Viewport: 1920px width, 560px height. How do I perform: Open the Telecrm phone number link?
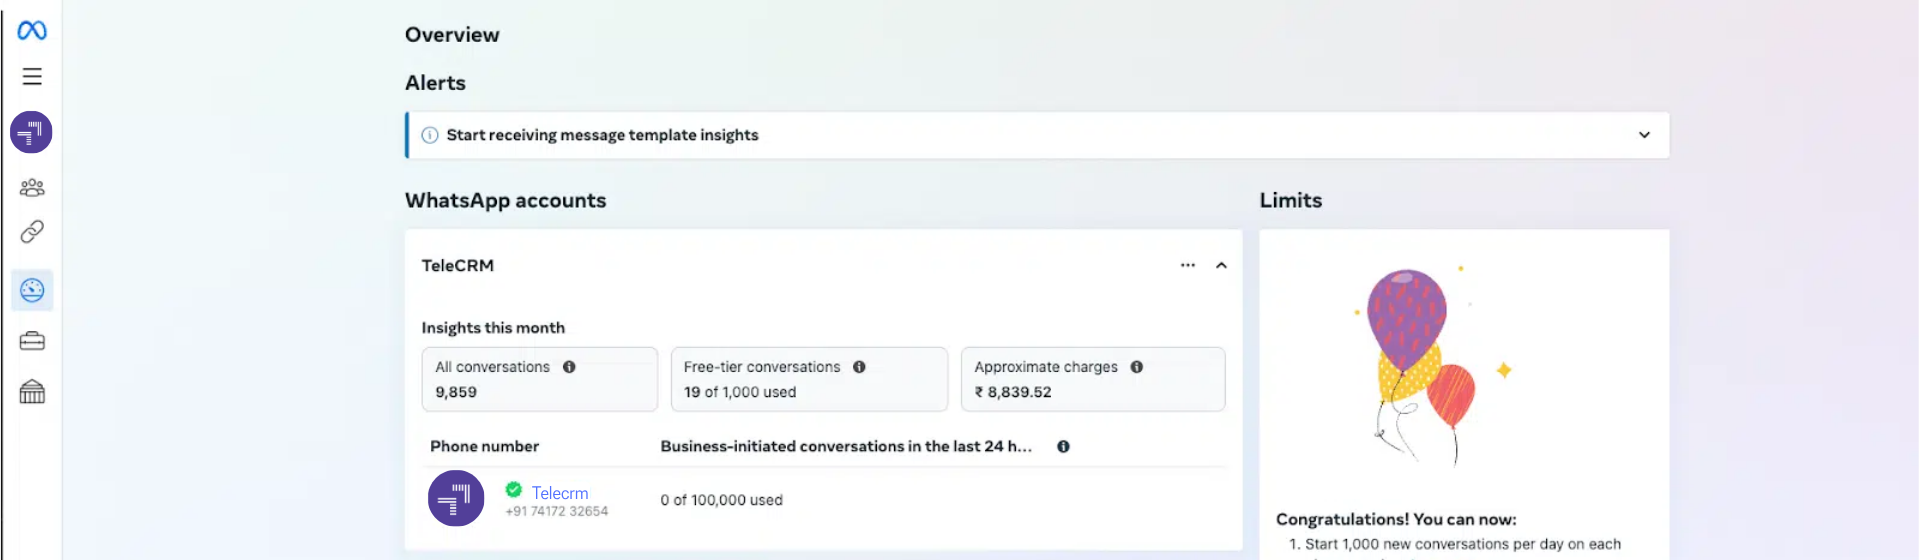[x=559, y=493]
